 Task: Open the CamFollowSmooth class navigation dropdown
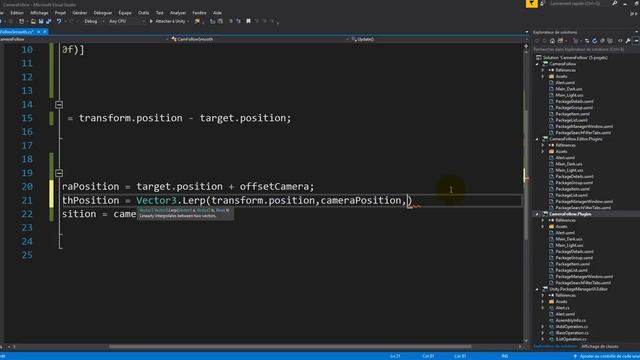260,39
